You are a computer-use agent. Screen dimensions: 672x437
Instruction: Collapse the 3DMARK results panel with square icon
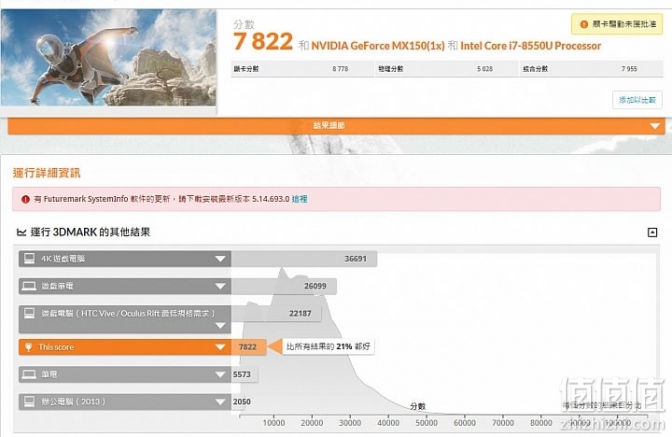click(x=652, y=232)
